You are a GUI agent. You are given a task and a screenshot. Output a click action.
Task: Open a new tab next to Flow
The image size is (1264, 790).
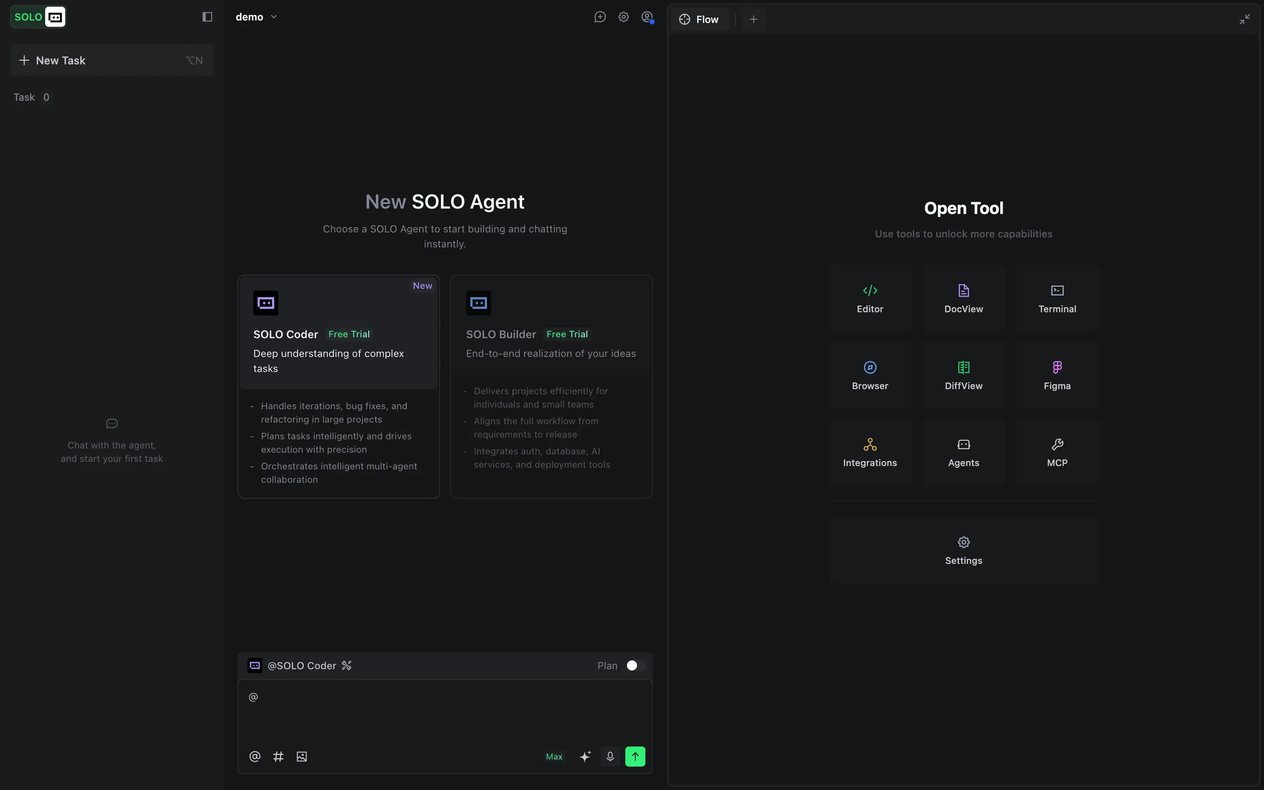[x=753, y=18]
